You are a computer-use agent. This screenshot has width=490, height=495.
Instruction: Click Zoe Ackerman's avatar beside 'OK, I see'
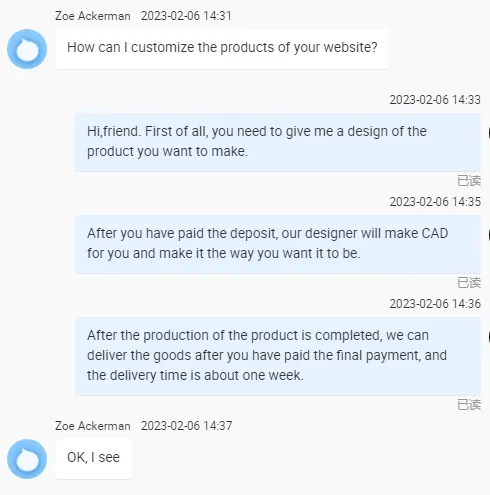click(27, 459)
